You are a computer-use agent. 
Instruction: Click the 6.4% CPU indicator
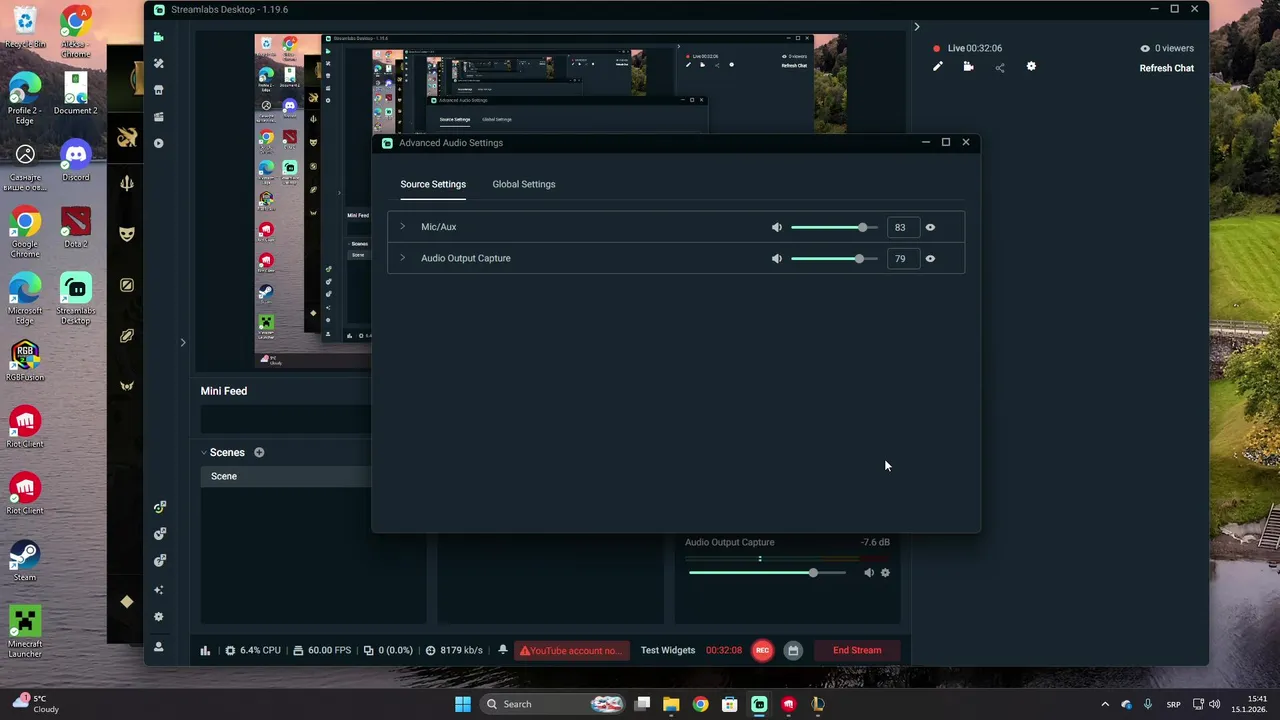(253, 650)
